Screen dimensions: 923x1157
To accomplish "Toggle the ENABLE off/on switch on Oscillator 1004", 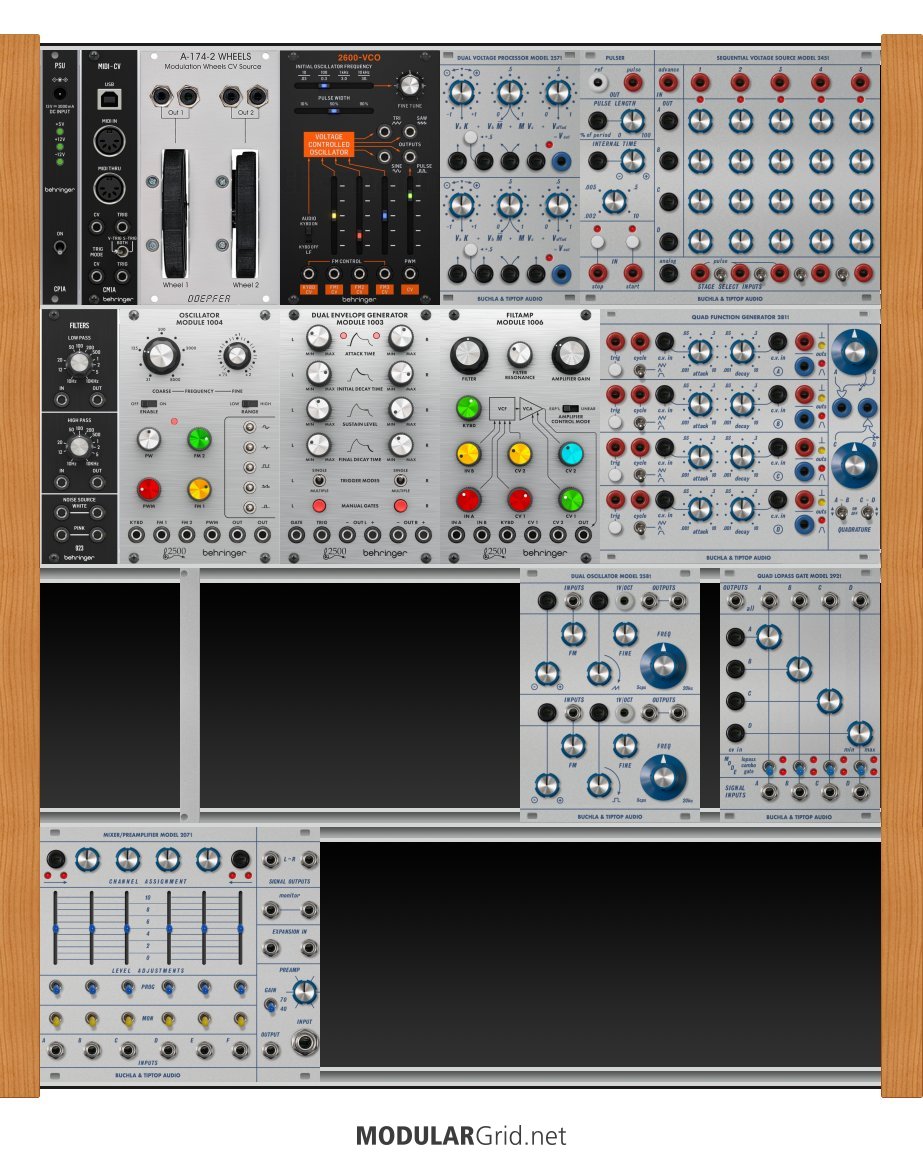I will click(148, 404).
